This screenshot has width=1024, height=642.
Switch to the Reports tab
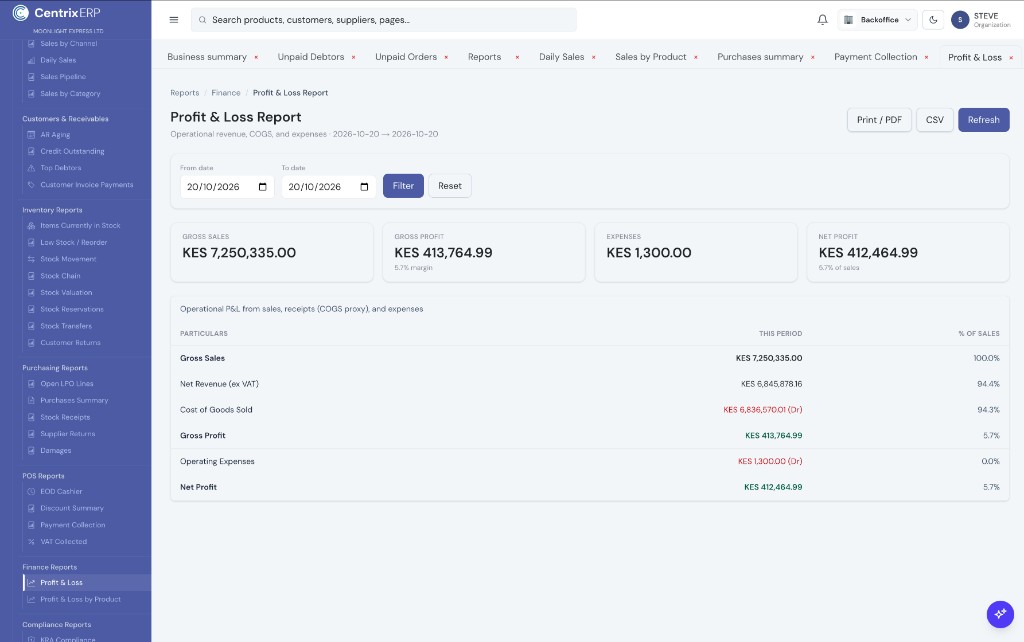[485, 57]
